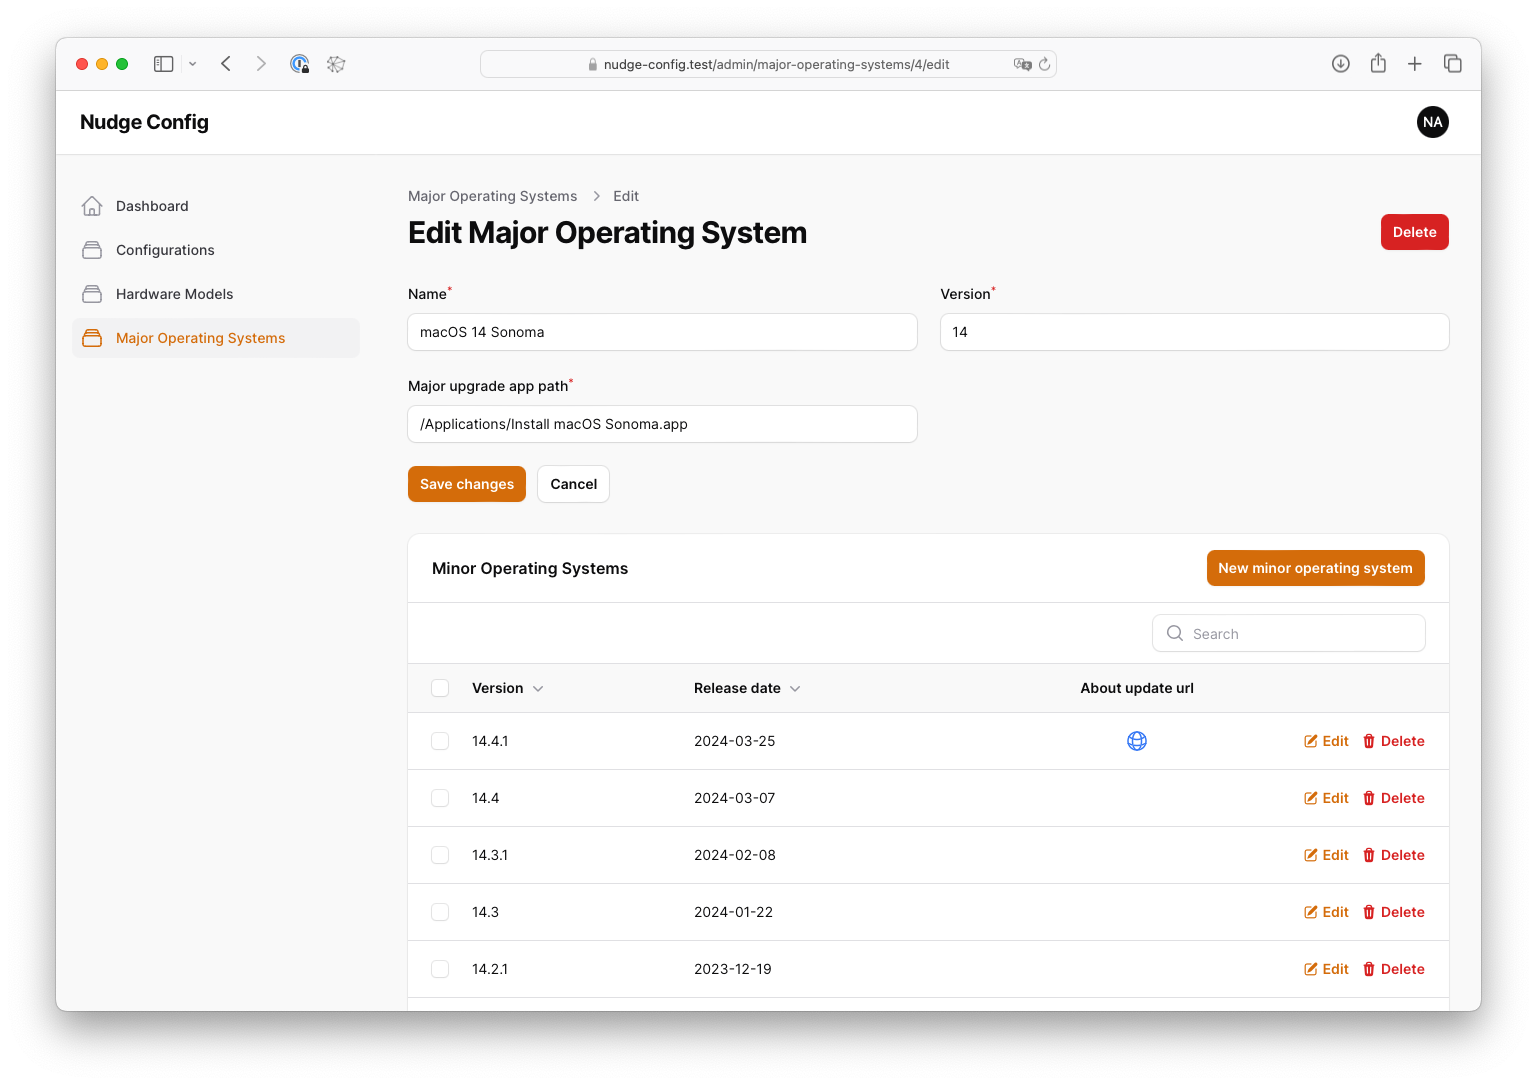1537x1085 pixels.
Task: Check the box for version 14.4
Action: point(440,798)
